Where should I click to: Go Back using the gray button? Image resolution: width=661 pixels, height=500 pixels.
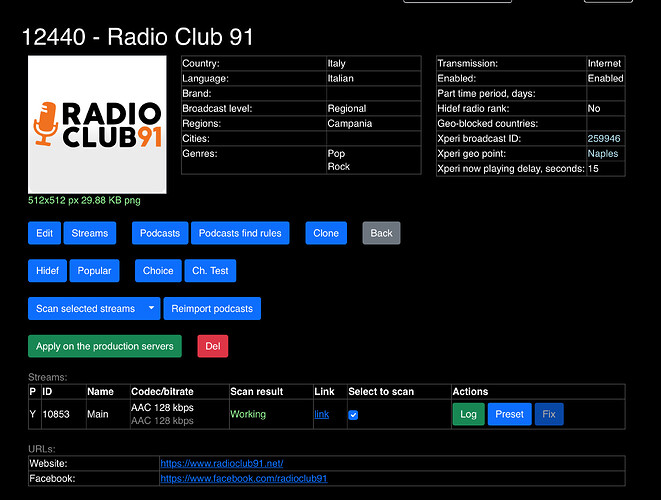click(381, 233)
